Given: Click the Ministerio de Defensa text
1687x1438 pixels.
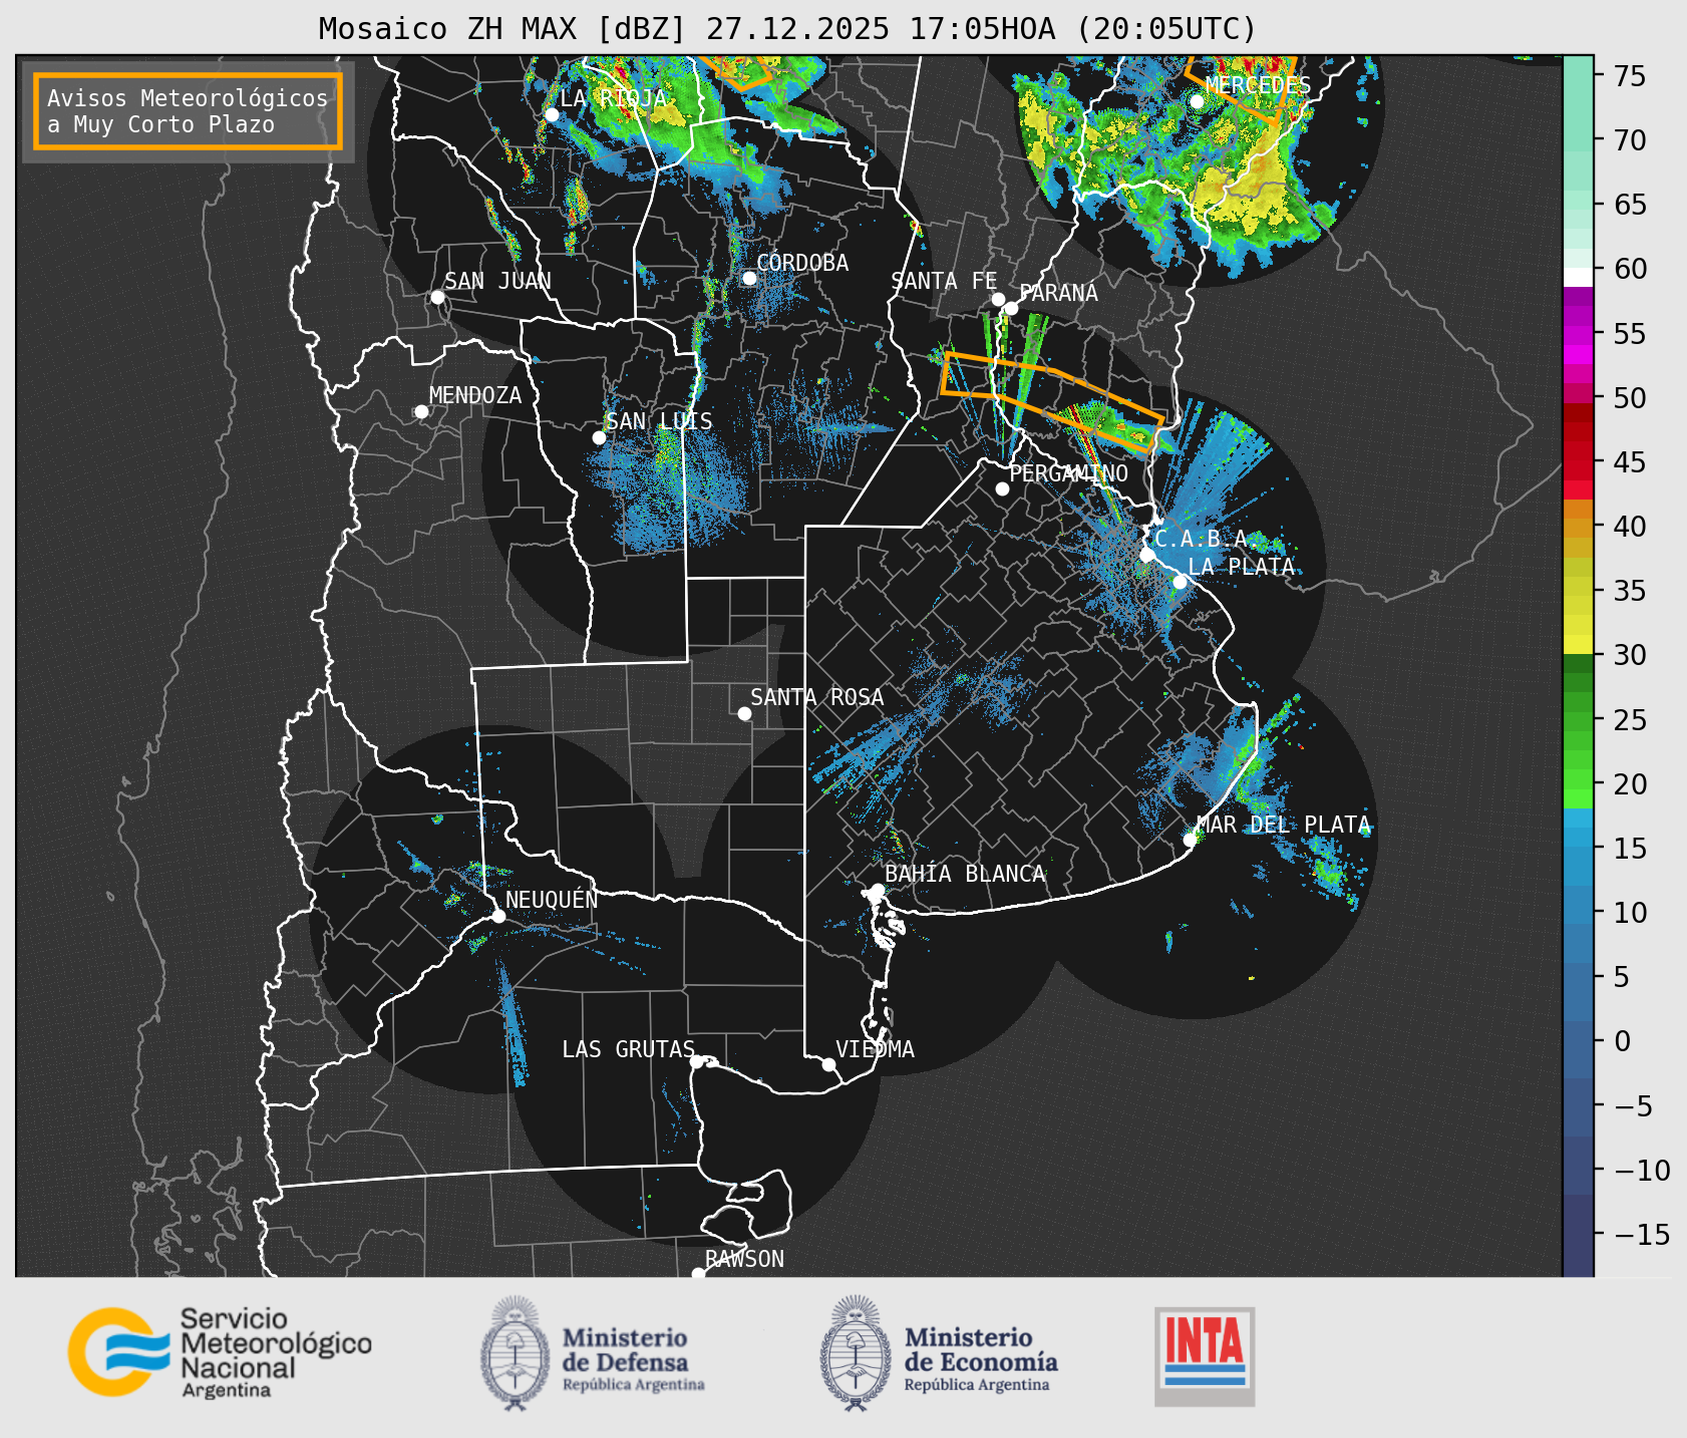Looking at the screenshot, I should coord(633,1358).
